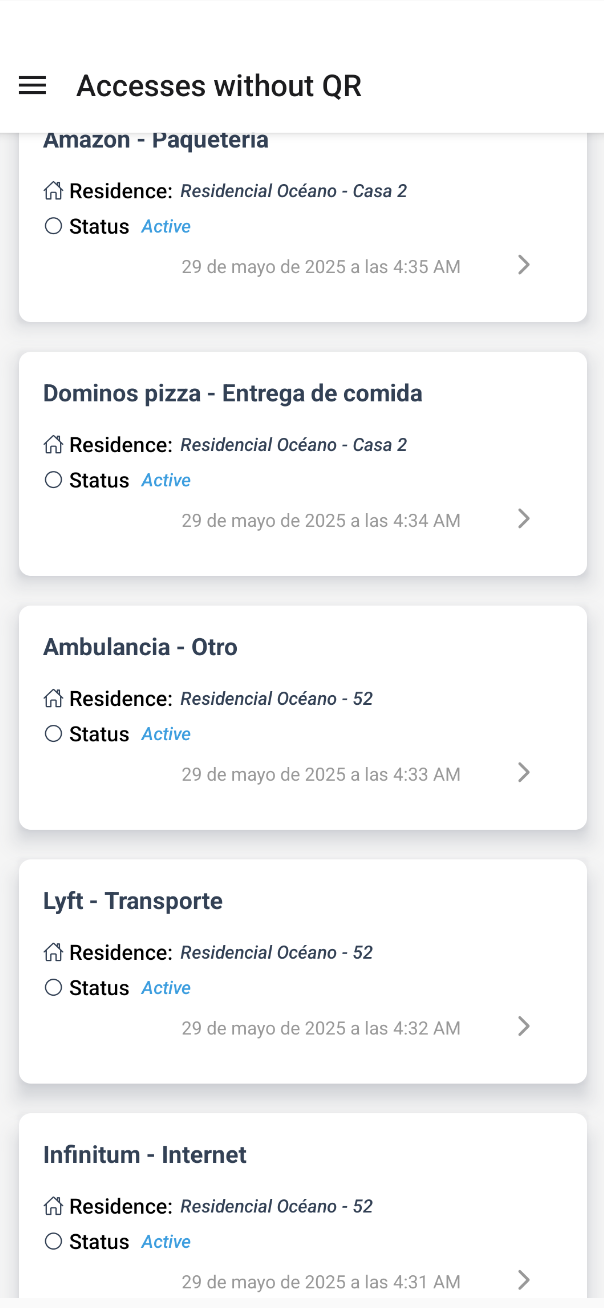This screenshot has height=1308, width=604.
Task: Click the house icon in Amazon card
Action: pos(54,190)
